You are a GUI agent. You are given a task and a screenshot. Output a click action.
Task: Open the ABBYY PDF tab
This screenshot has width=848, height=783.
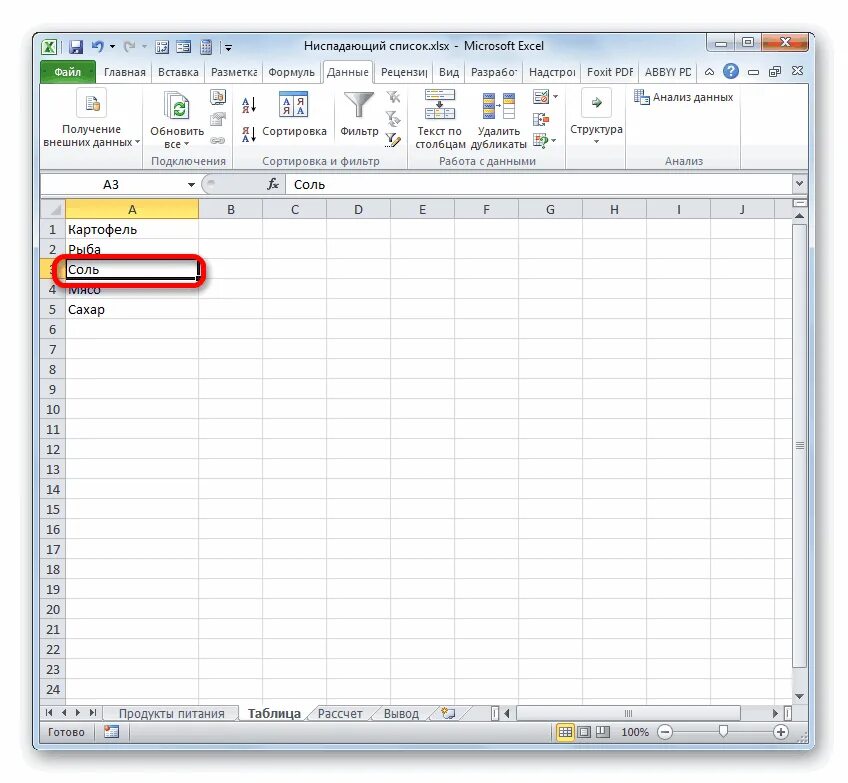668,72
